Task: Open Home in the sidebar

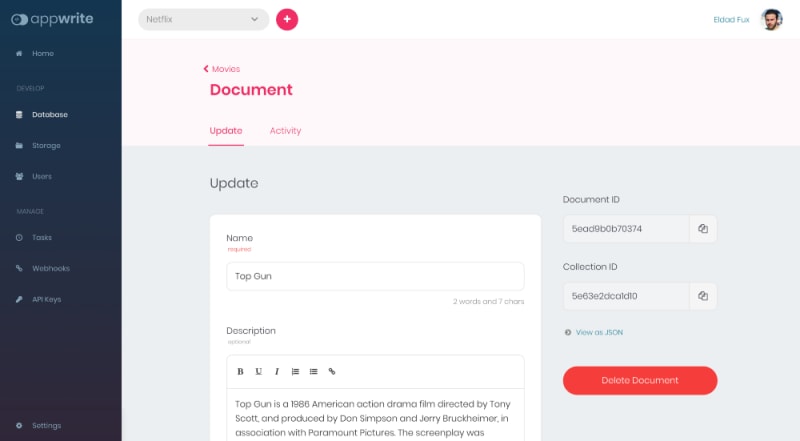Action: point(43,53)
